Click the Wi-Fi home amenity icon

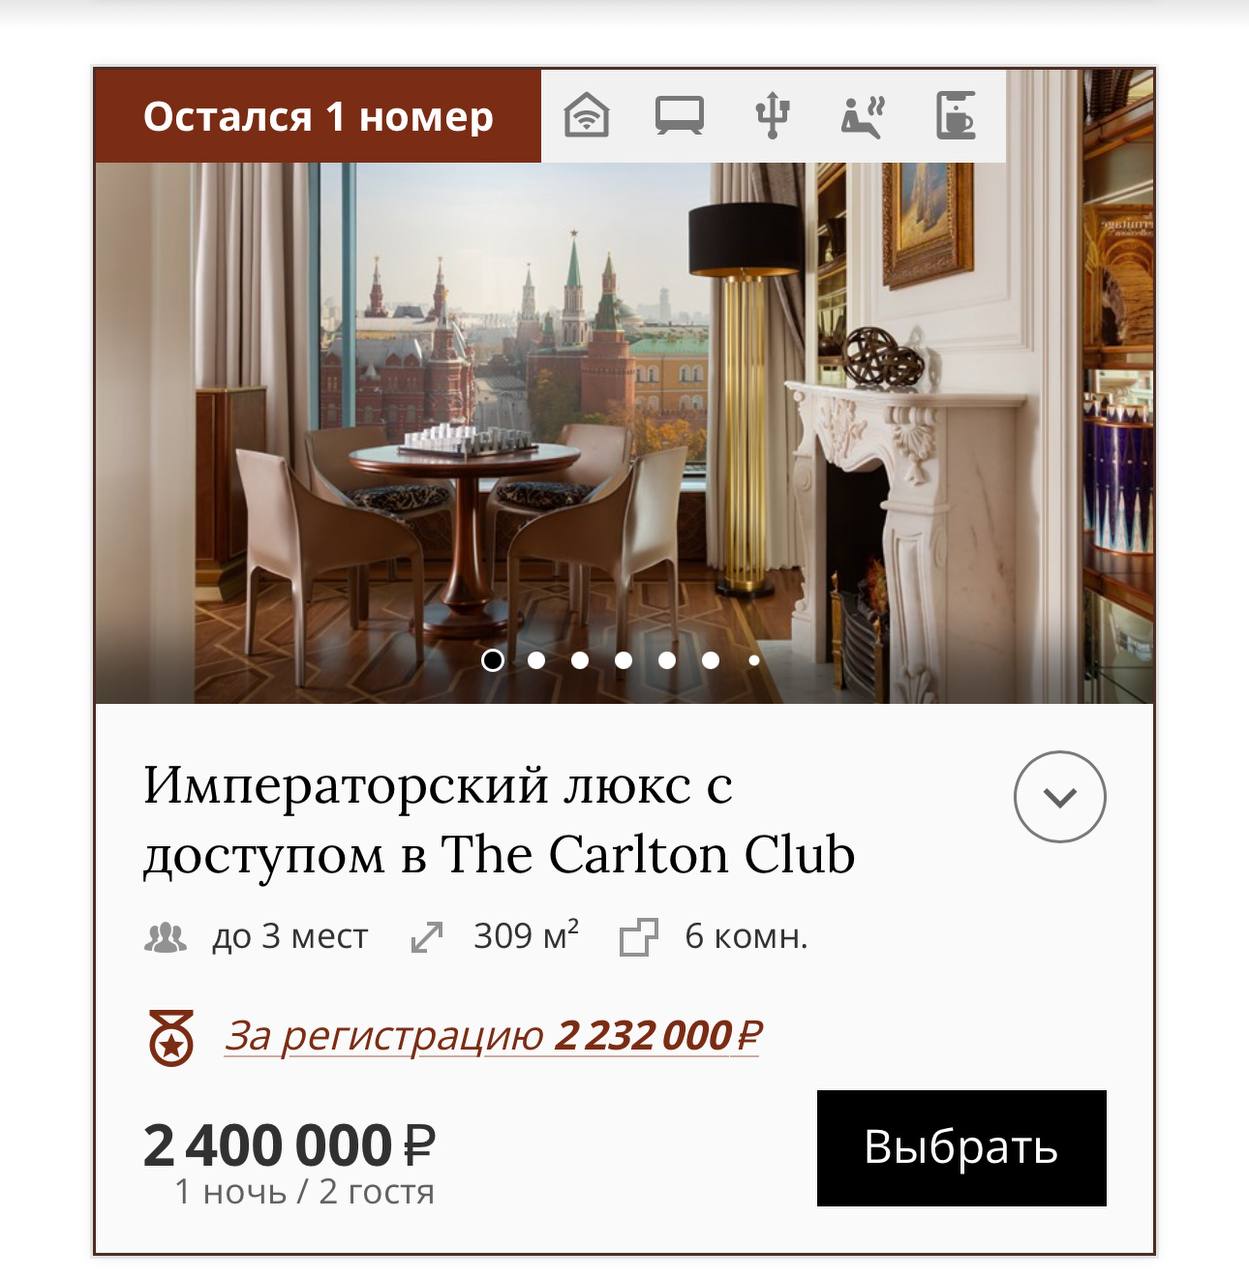[587, 115]
